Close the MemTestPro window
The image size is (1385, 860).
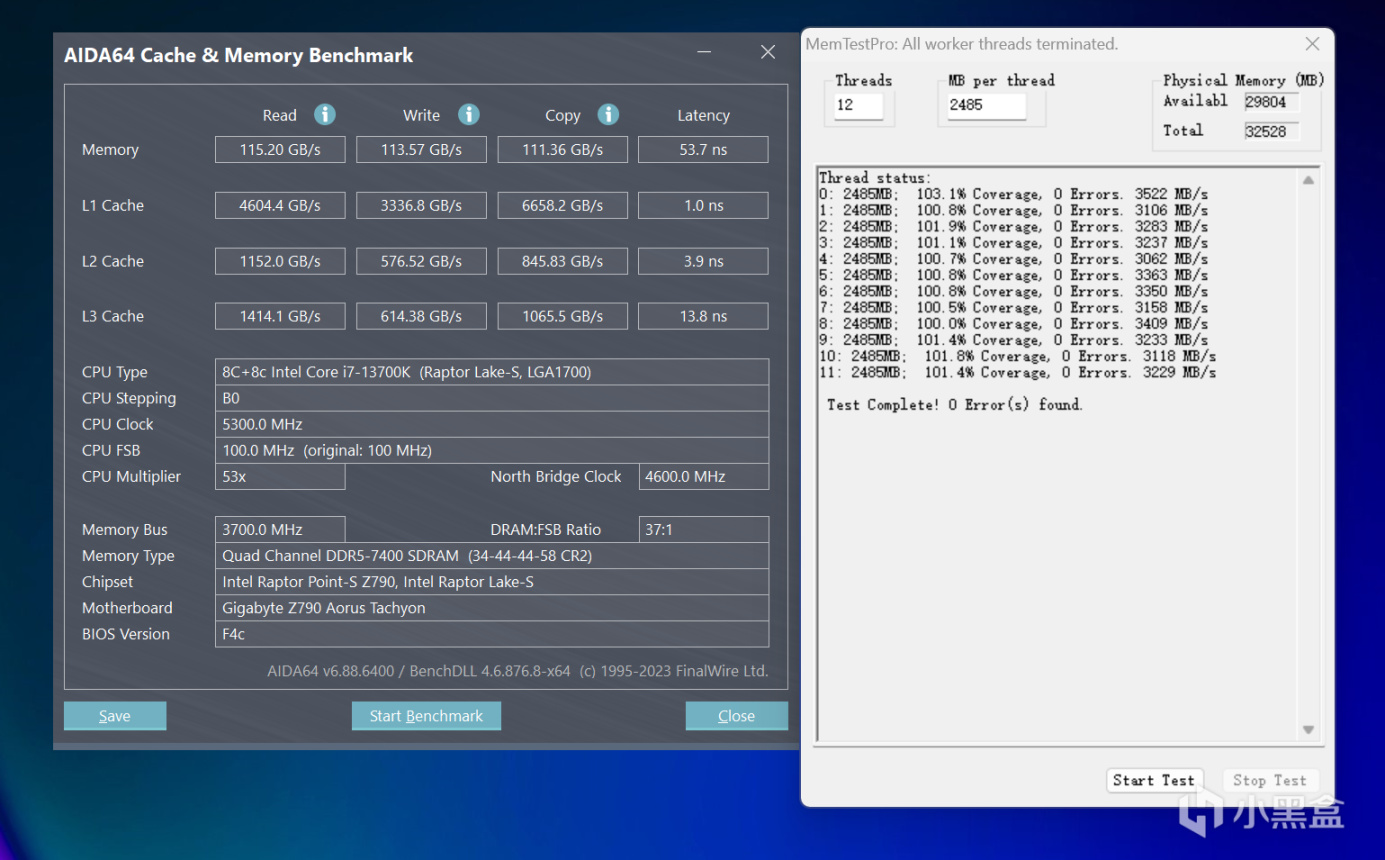[x=1312, y=44]
